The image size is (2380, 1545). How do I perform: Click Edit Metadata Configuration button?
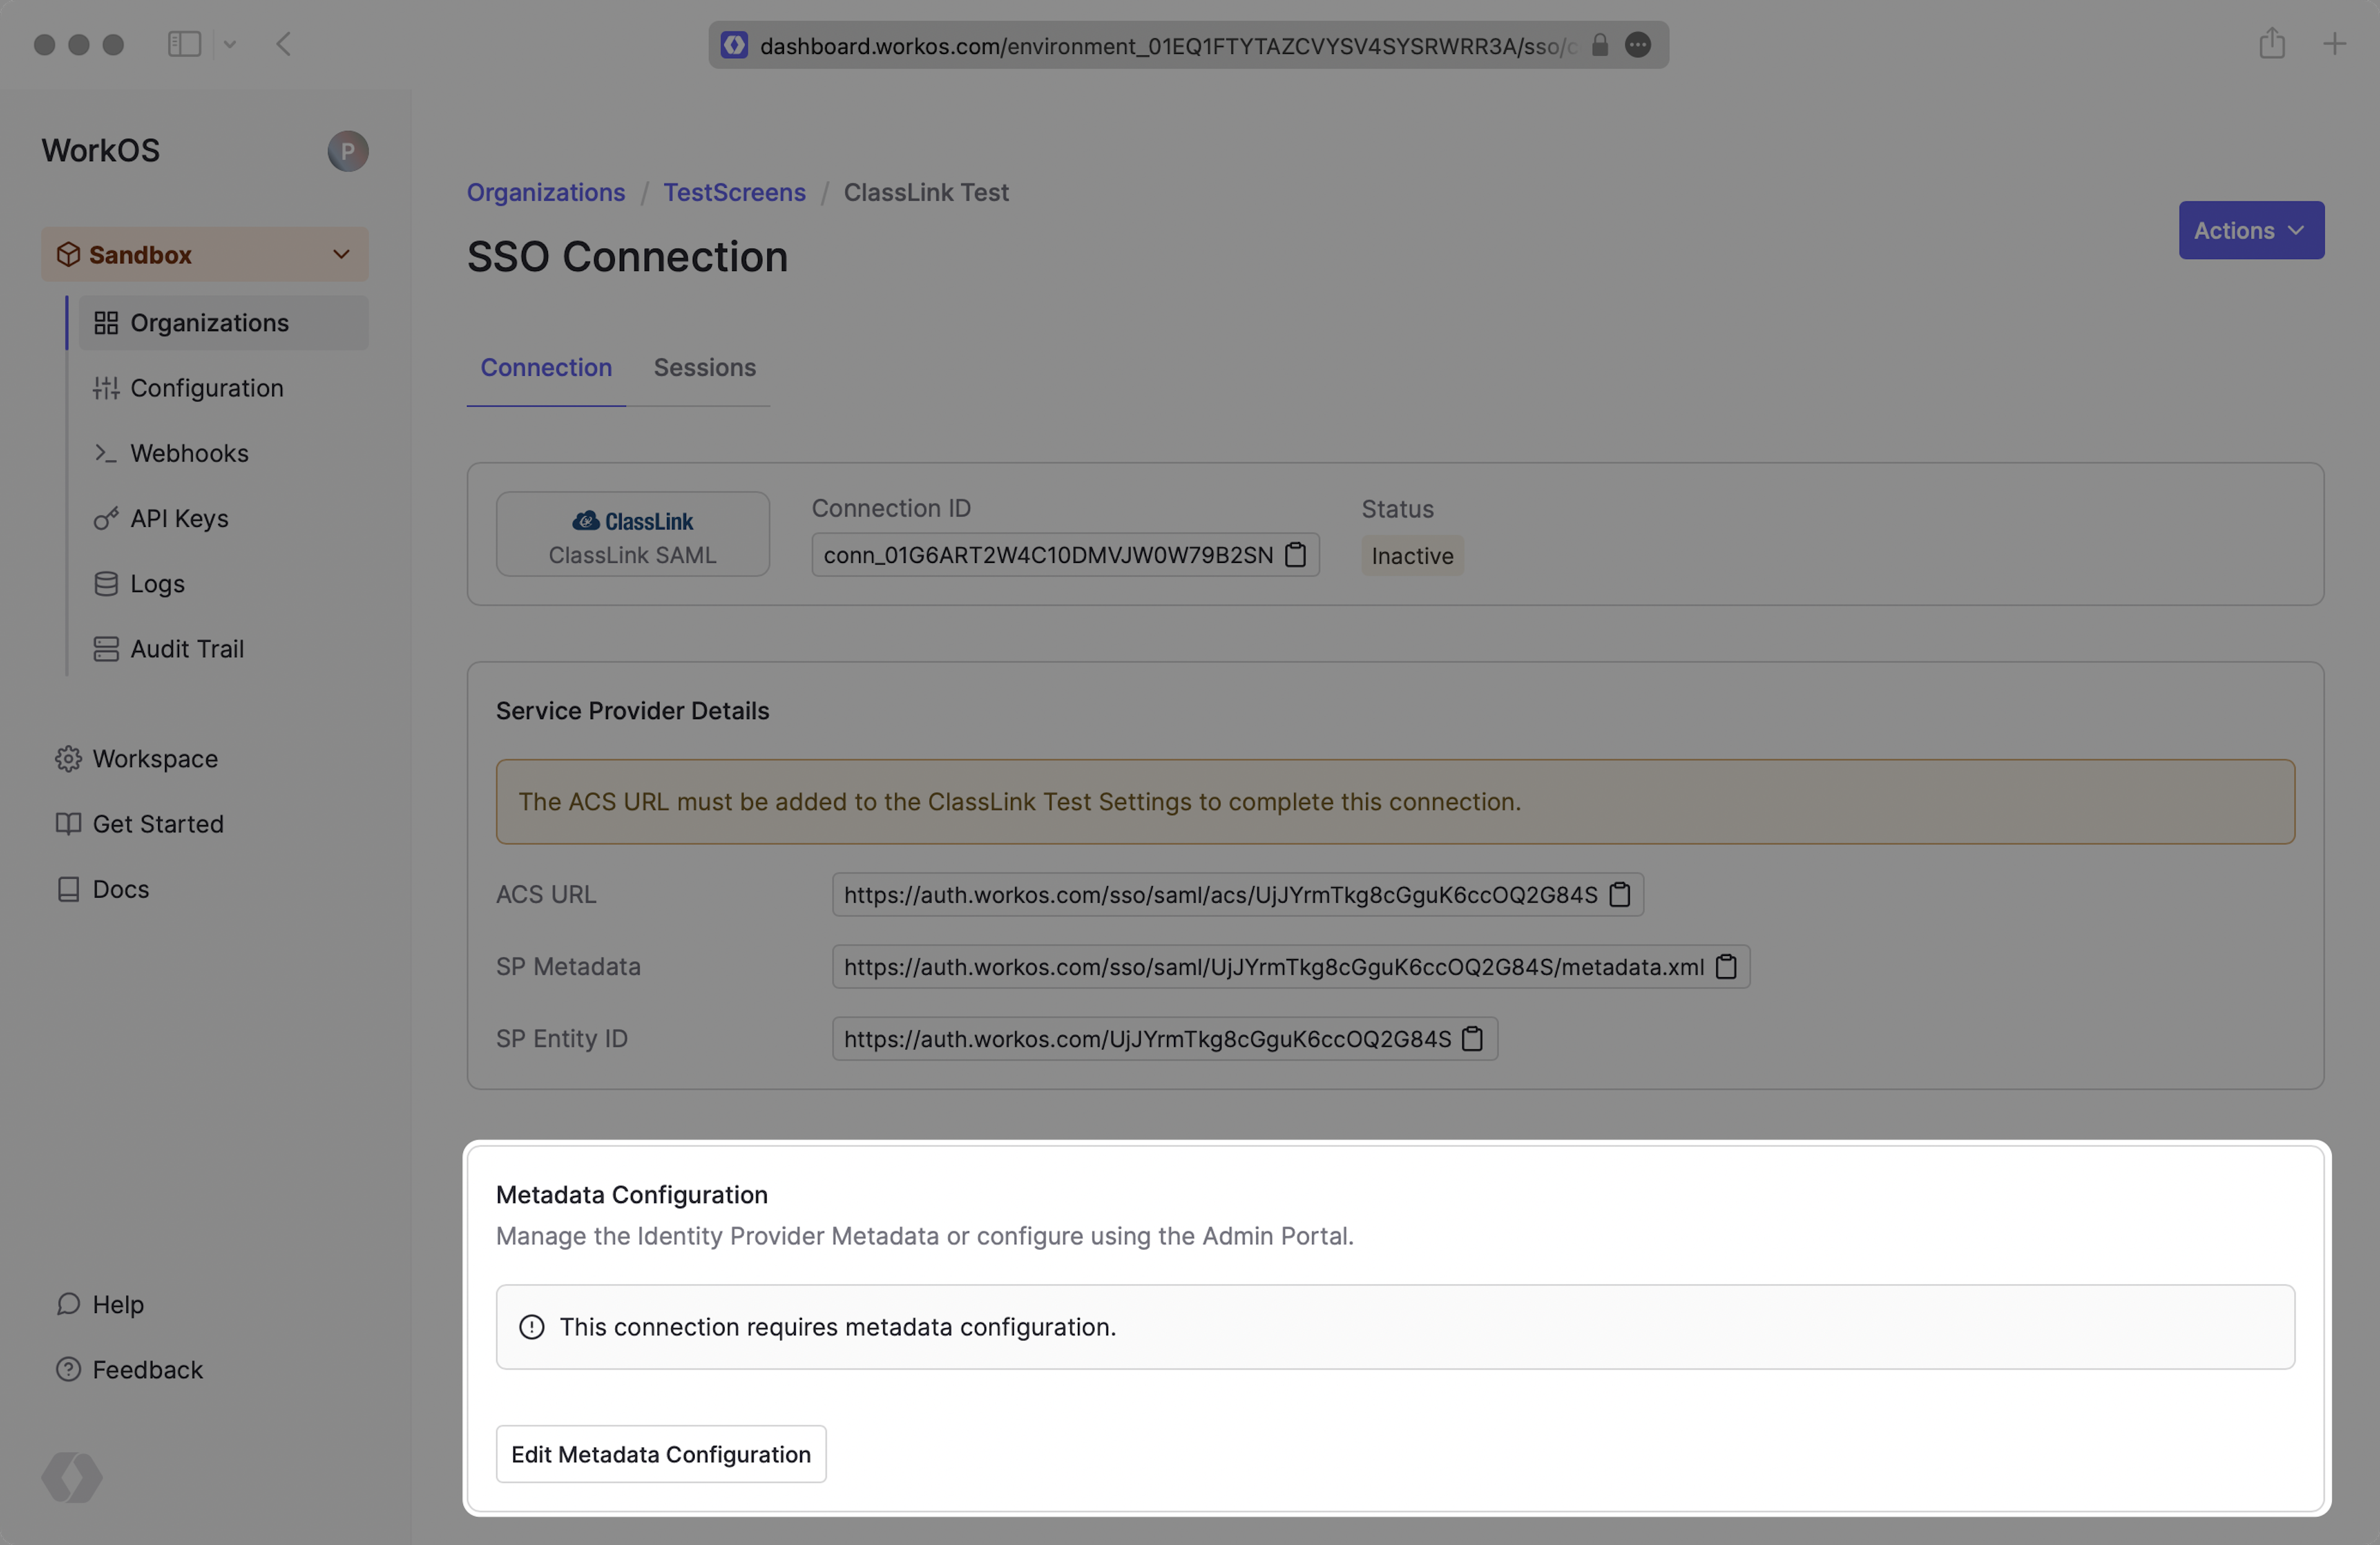click(x=660, y=1454)
